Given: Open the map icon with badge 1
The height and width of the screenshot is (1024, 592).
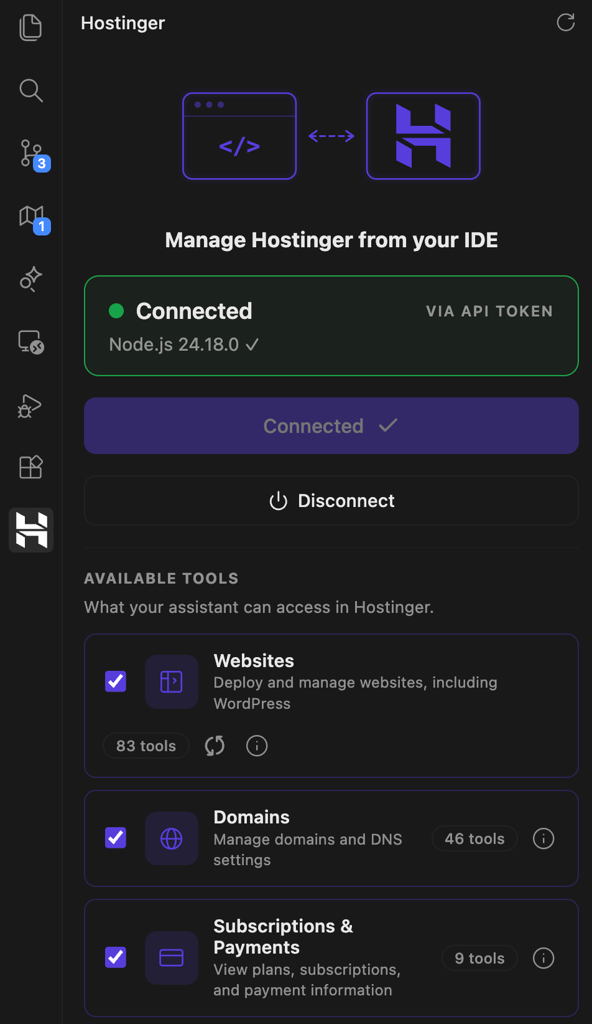Looking at the screenshot, I should click(x=33, y=218).
